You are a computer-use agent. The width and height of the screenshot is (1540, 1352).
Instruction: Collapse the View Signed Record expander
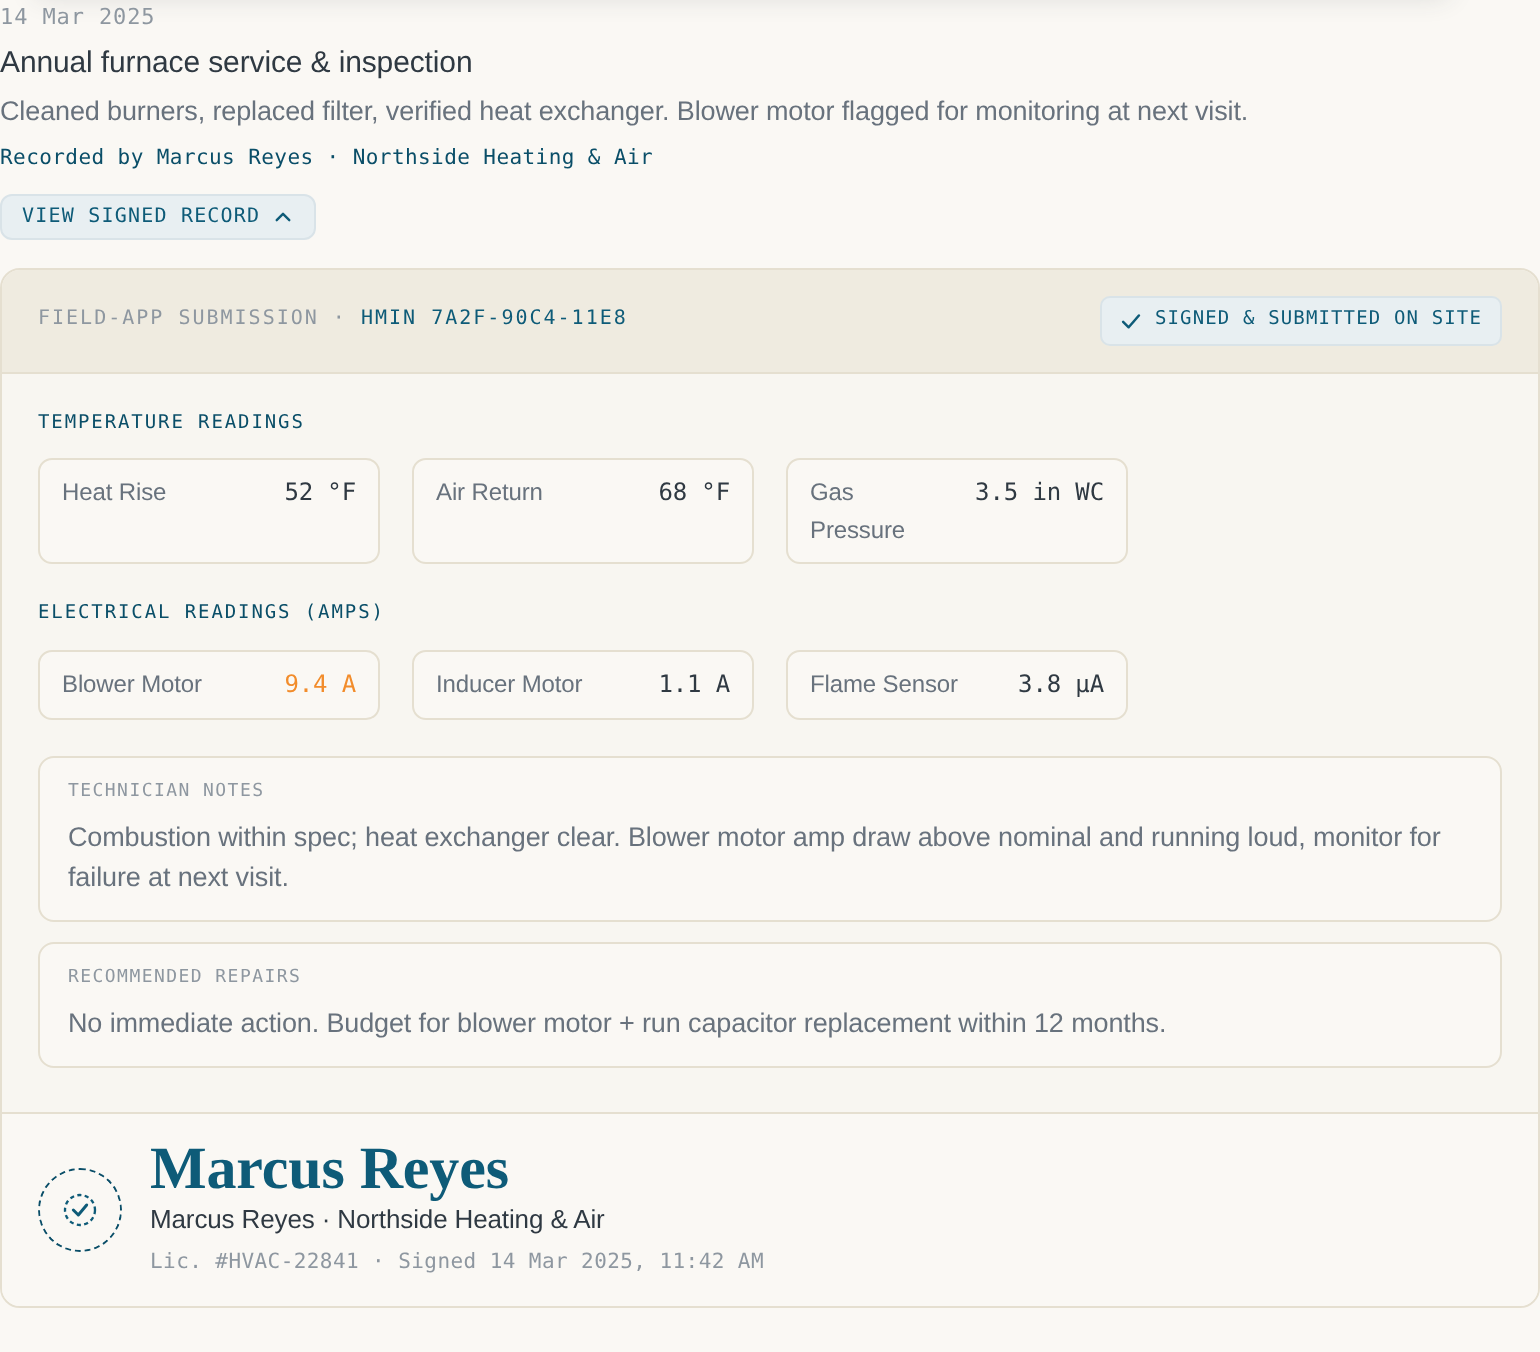pos(158,217)
